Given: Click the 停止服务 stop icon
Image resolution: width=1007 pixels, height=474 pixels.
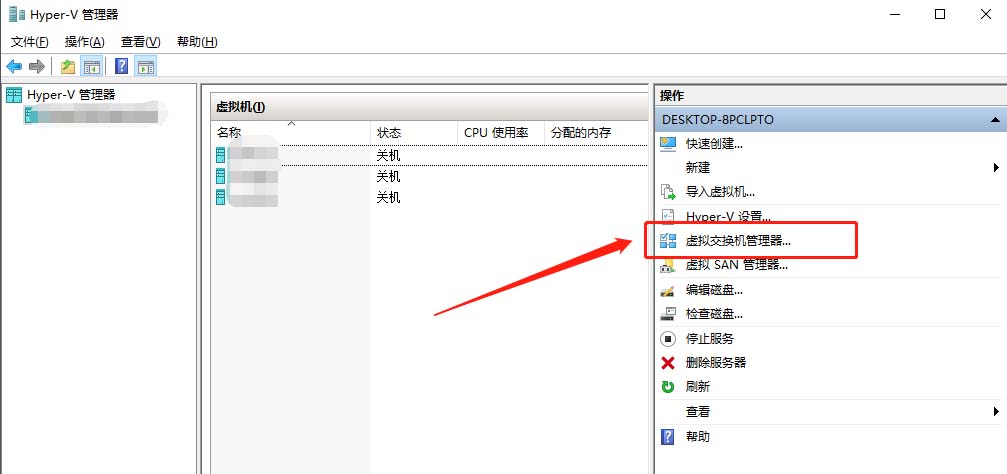Looking at the screenshot, I should pyautogui.click(x=668, y=338).
